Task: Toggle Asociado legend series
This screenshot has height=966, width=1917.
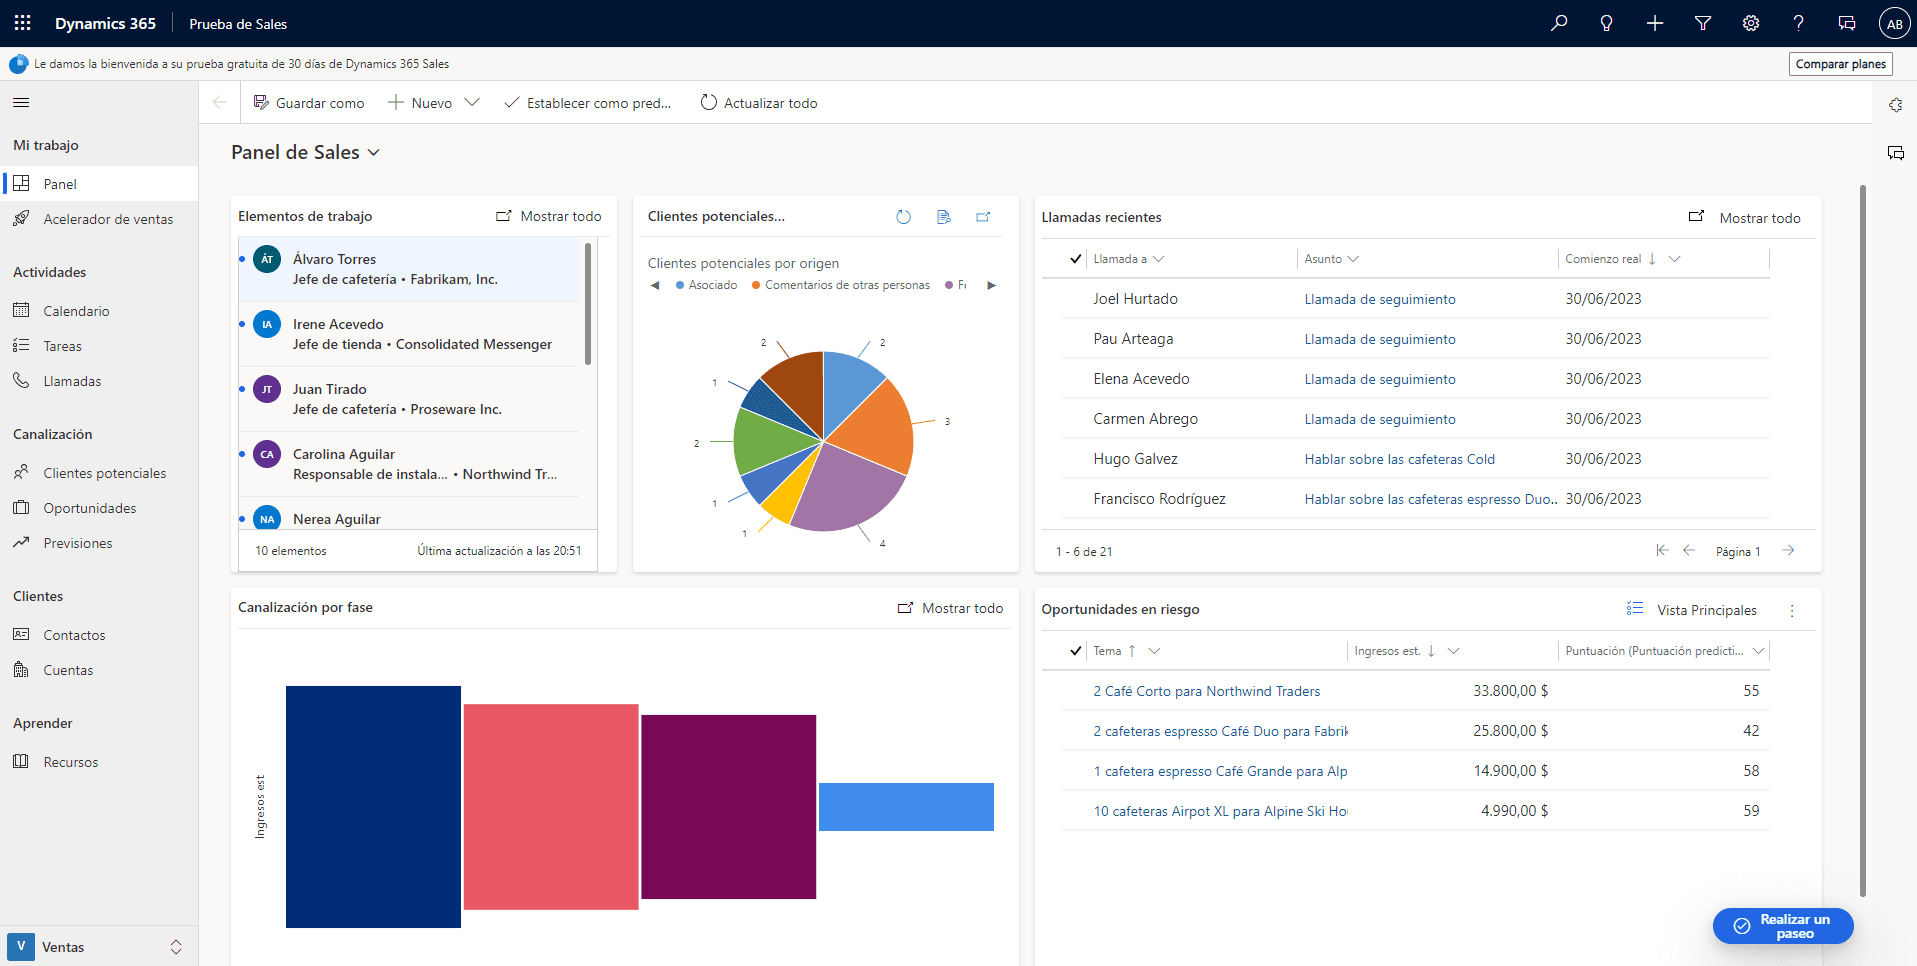Action: pyautogui.click(x=706, y=285)
